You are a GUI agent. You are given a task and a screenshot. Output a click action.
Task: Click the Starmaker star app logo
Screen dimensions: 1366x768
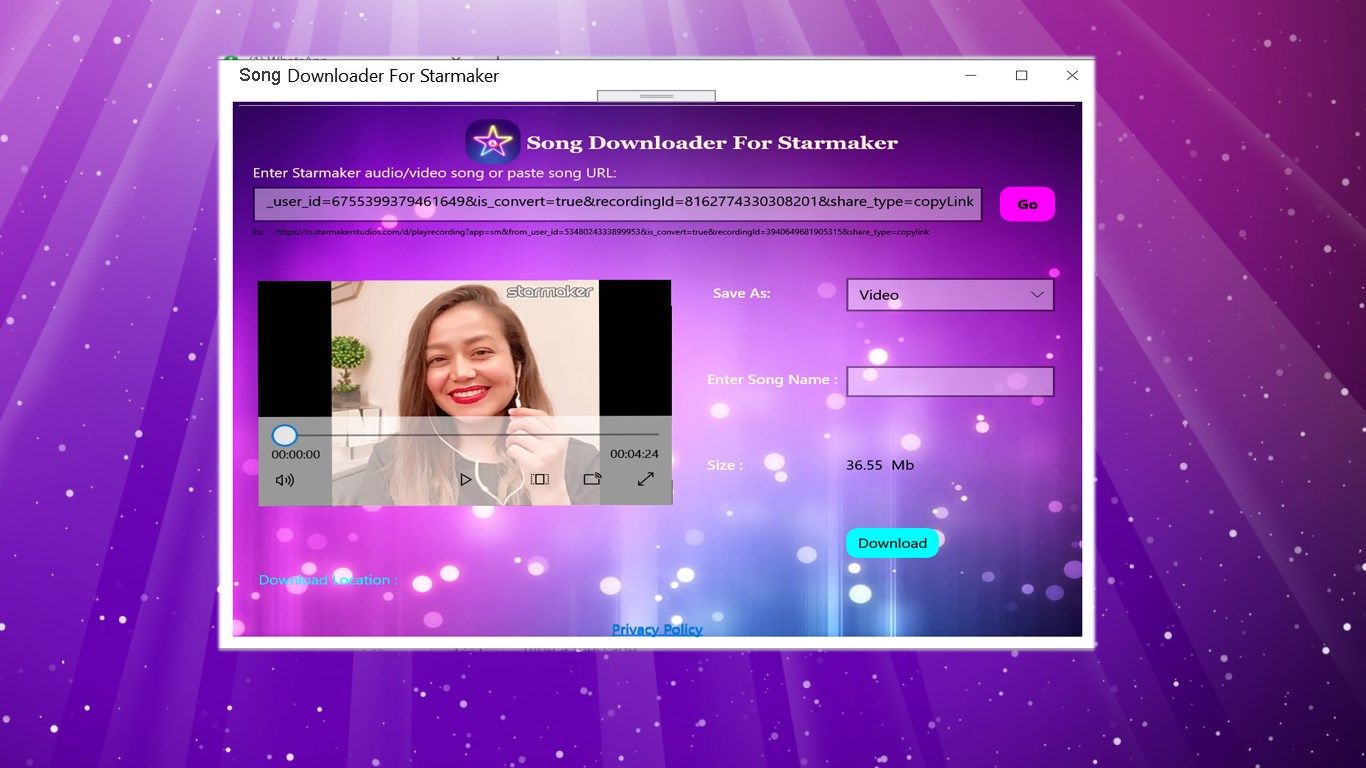[493, 142]
